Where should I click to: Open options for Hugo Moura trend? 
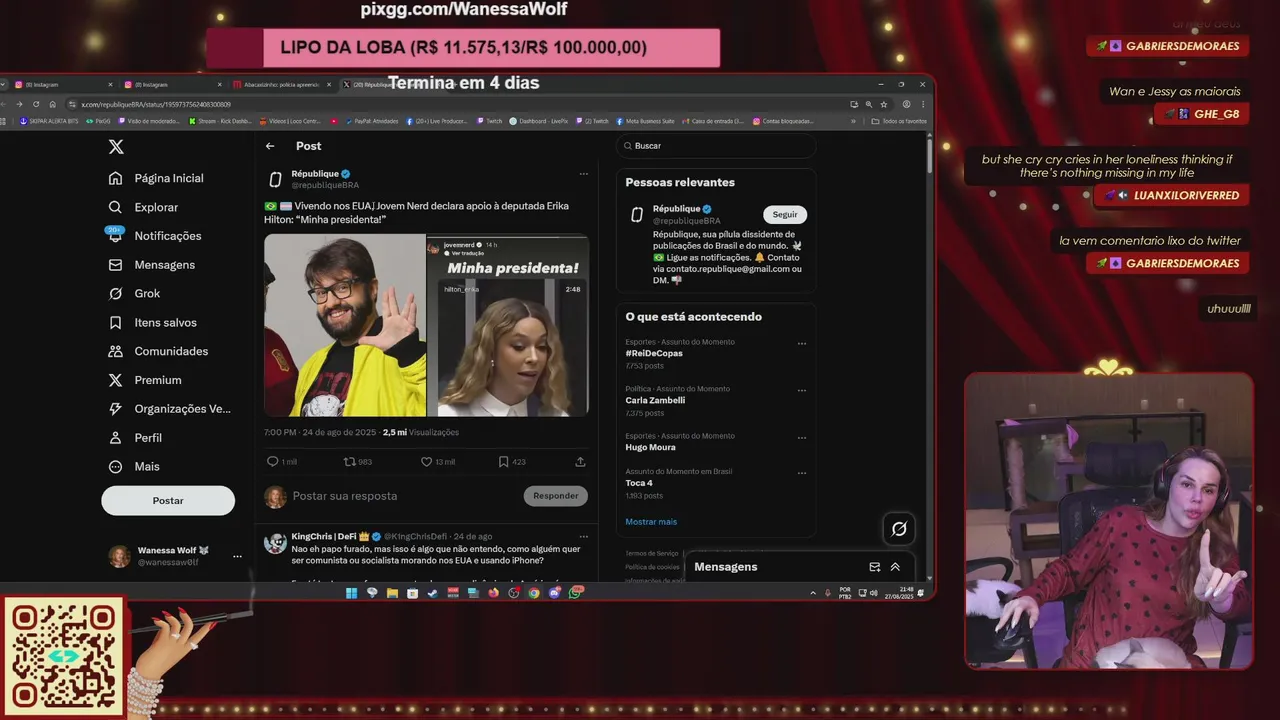click(801, 438)
